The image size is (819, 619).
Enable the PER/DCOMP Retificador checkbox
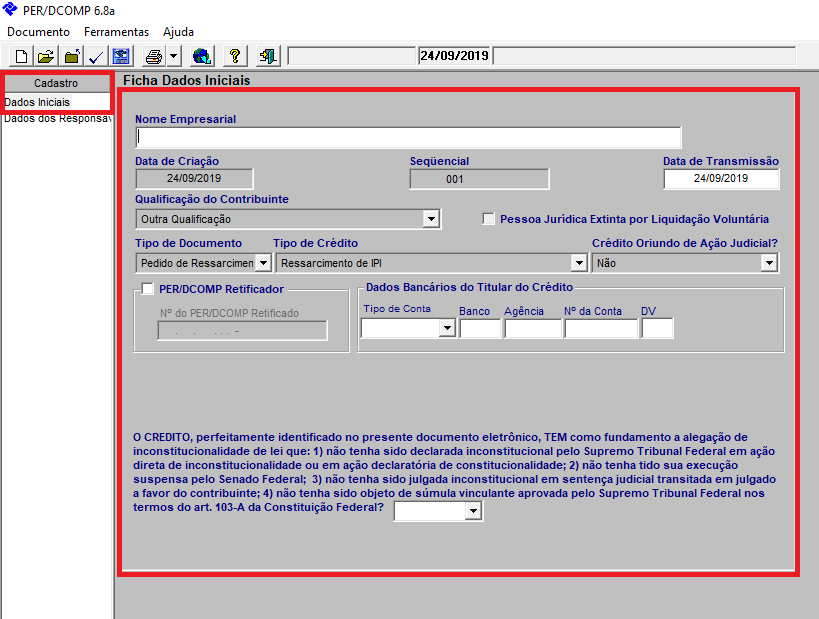tap(148, 290)
